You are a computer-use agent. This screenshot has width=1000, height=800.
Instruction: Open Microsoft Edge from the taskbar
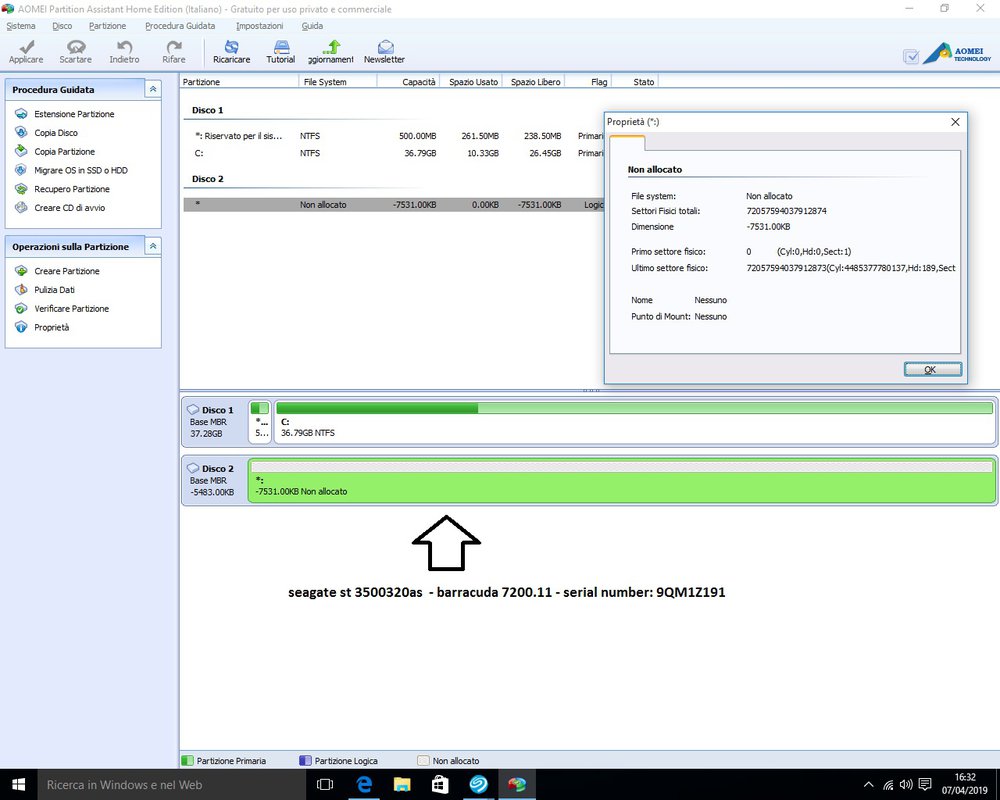(365, 785)
